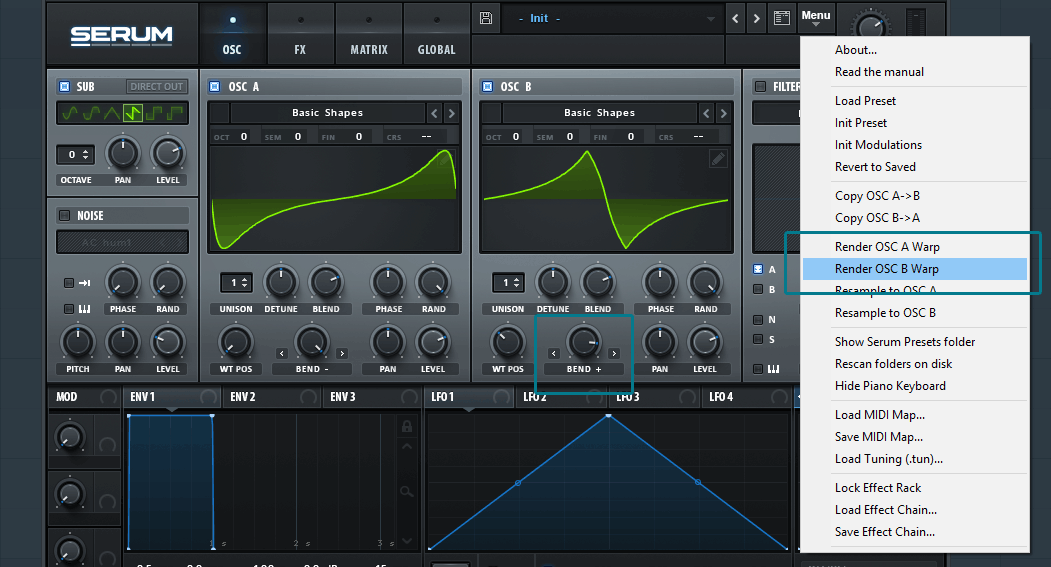Switch to the OSC tab
The width and height of the screenshot is (1051, 567).
(232, 34)
